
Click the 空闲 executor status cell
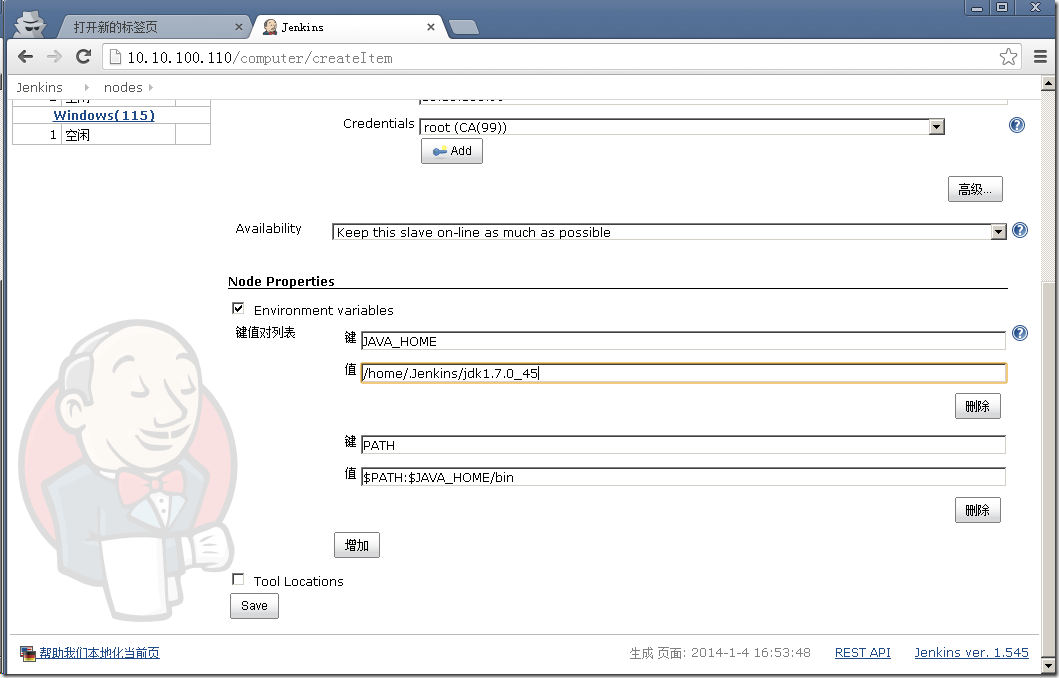[119, 134]
